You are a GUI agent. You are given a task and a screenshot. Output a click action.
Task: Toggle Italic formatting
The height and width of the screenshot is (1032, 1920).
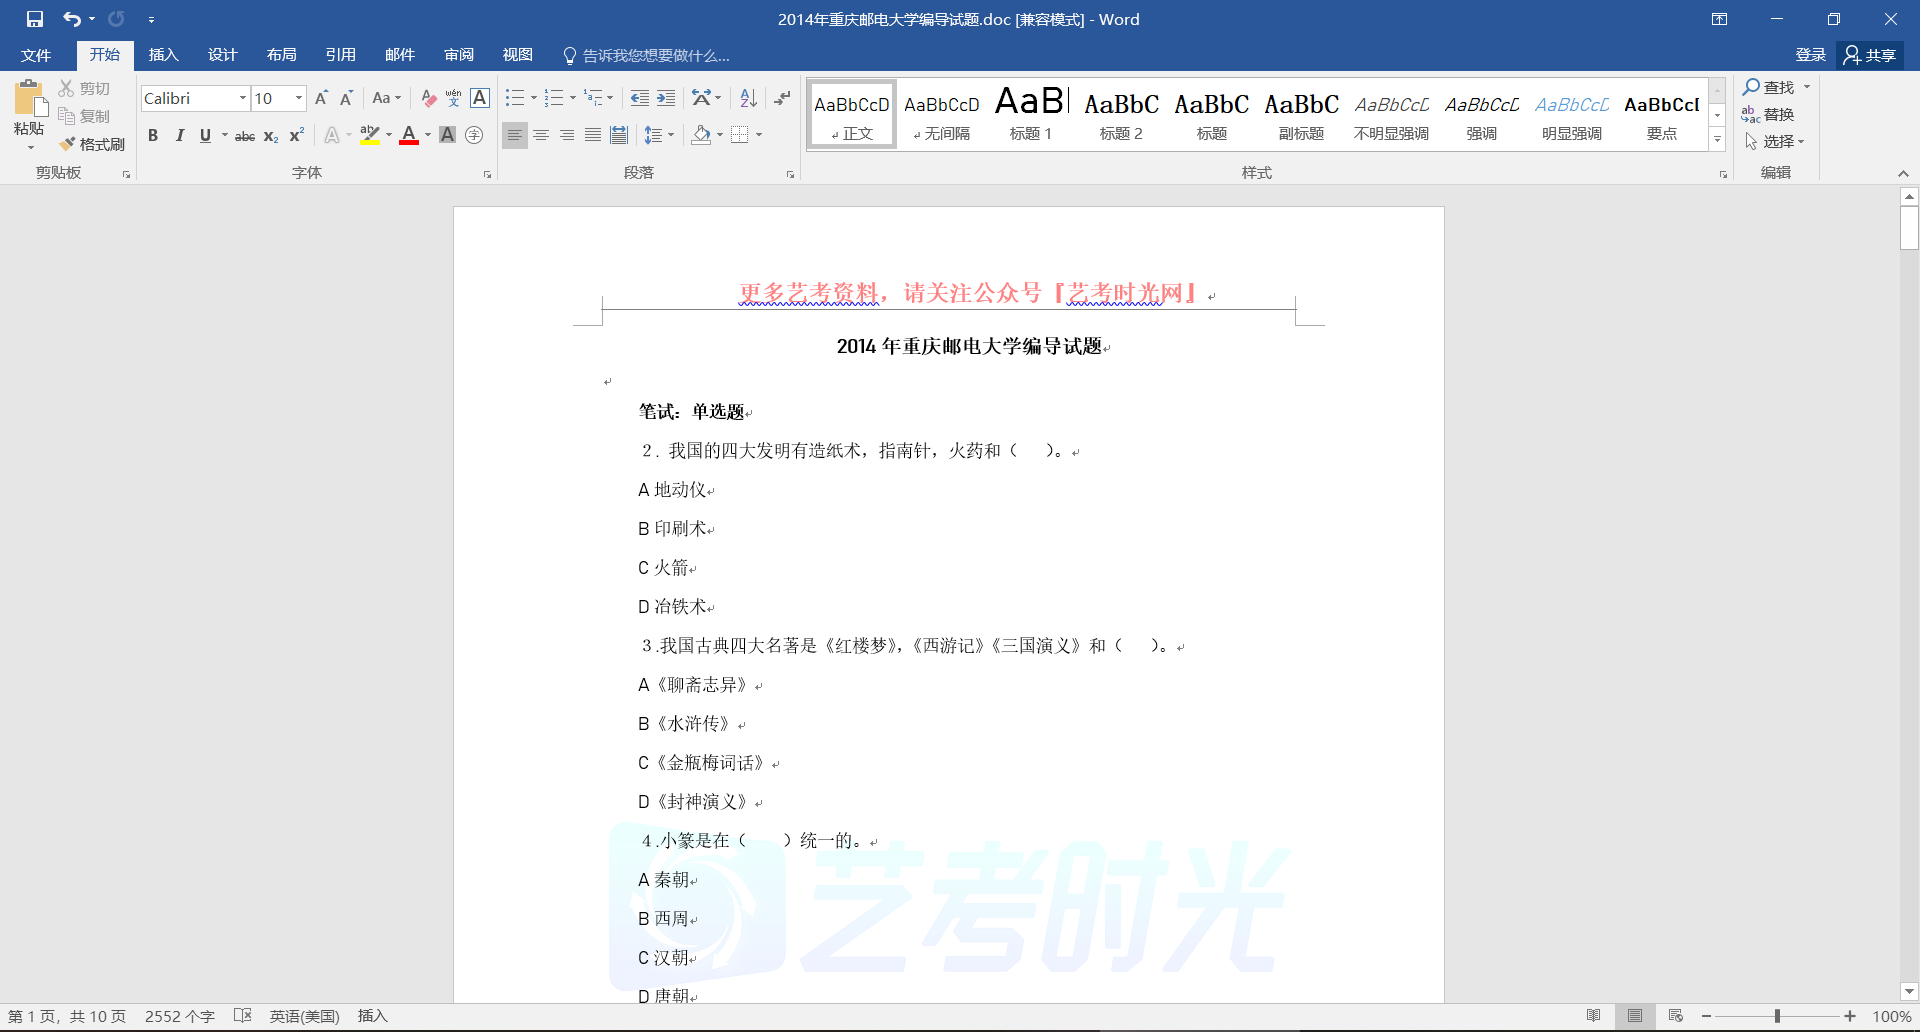pos(179,135)
